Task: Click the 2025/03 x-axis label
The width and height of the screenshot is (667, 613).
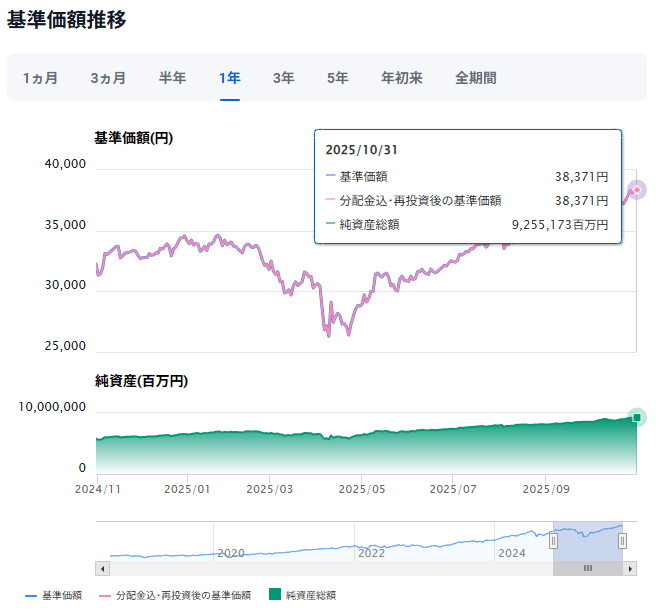Action: click(x=270, y=489)
